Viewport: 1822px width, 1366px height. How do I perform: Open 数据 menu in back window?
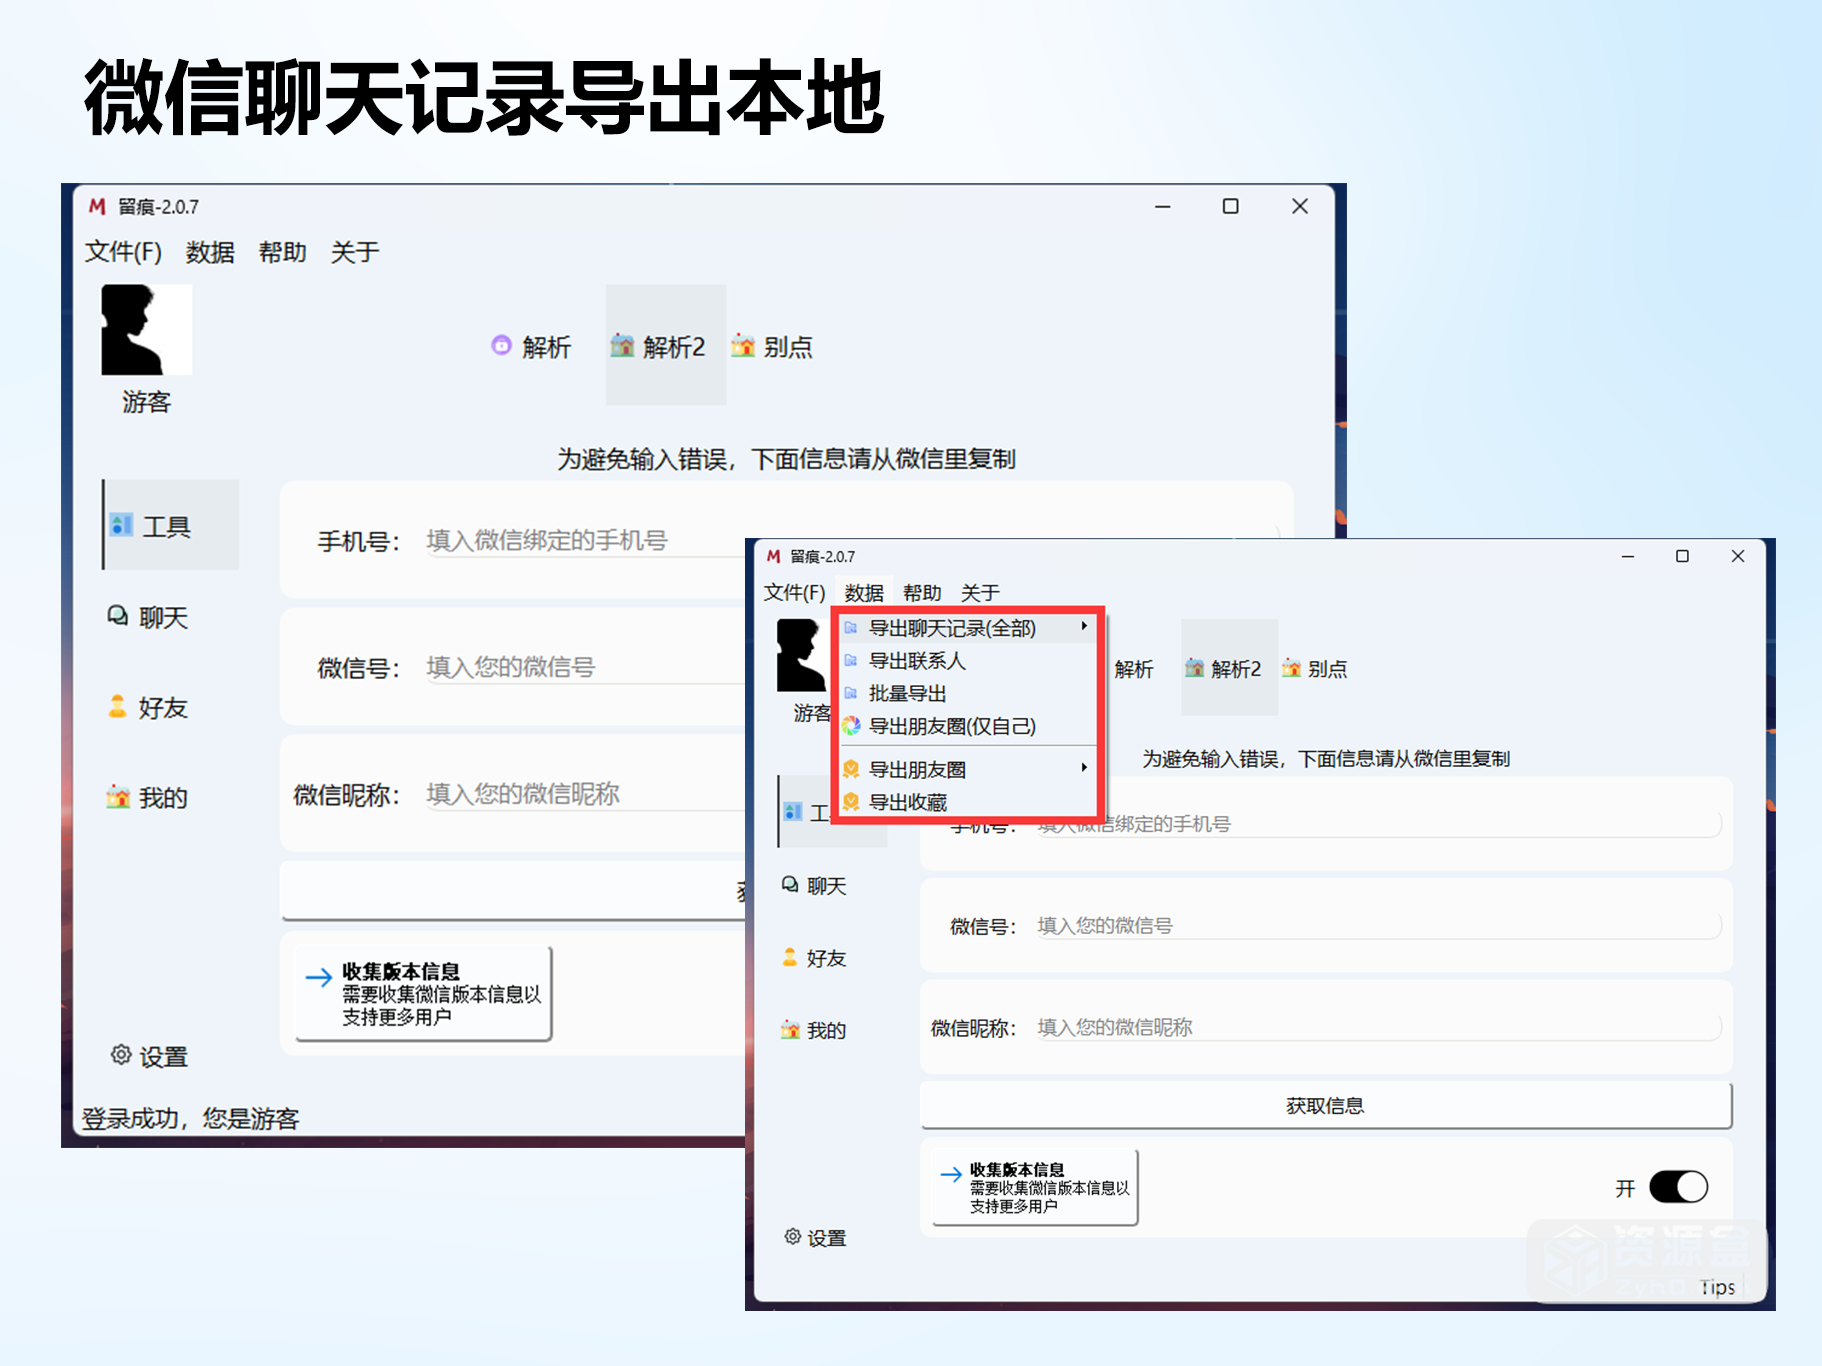click(x=210, y=252)
